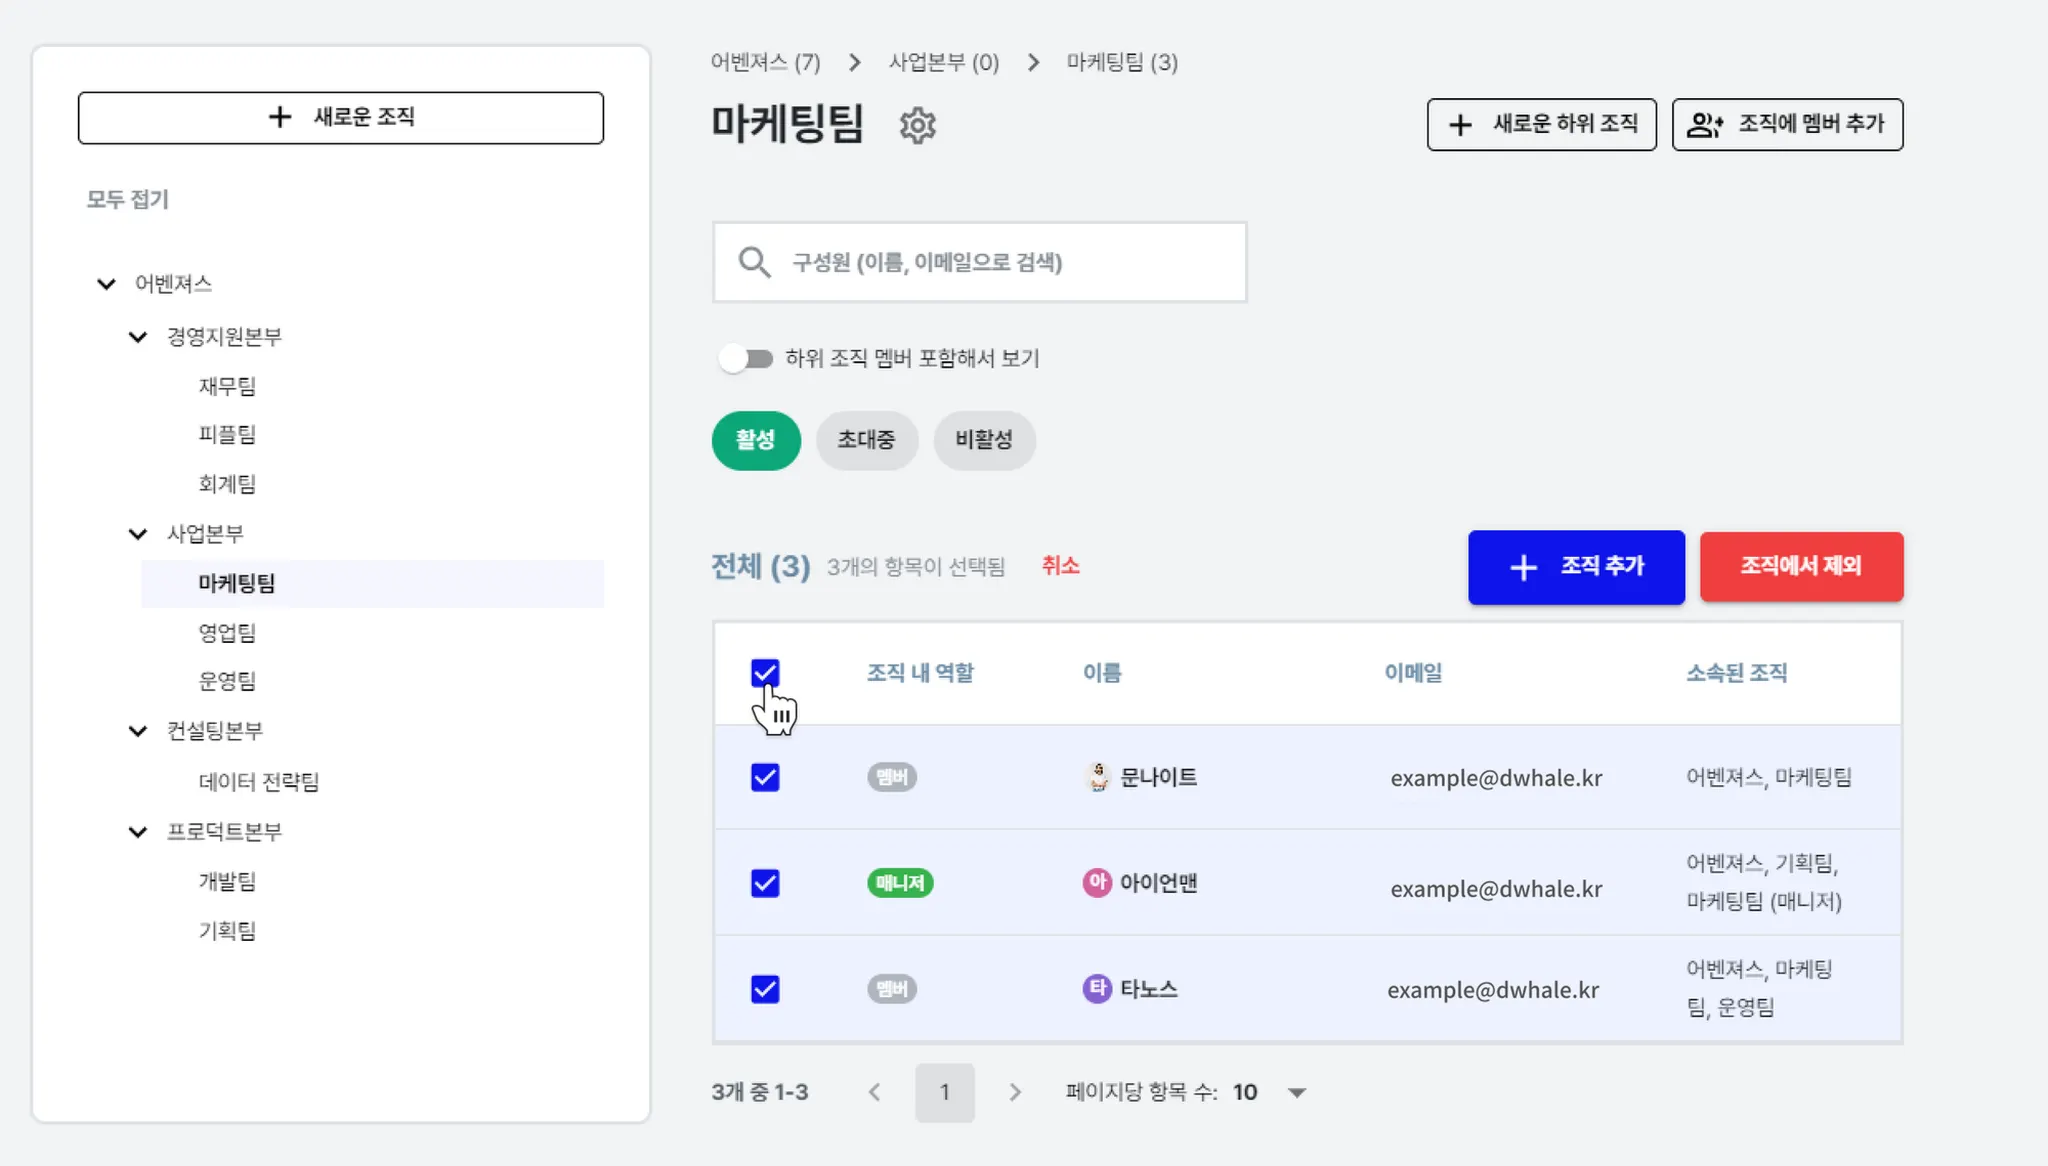Viewport: 2048px width, 1166px height.
Task: Go to previous page arrow
Action: 875,1092
